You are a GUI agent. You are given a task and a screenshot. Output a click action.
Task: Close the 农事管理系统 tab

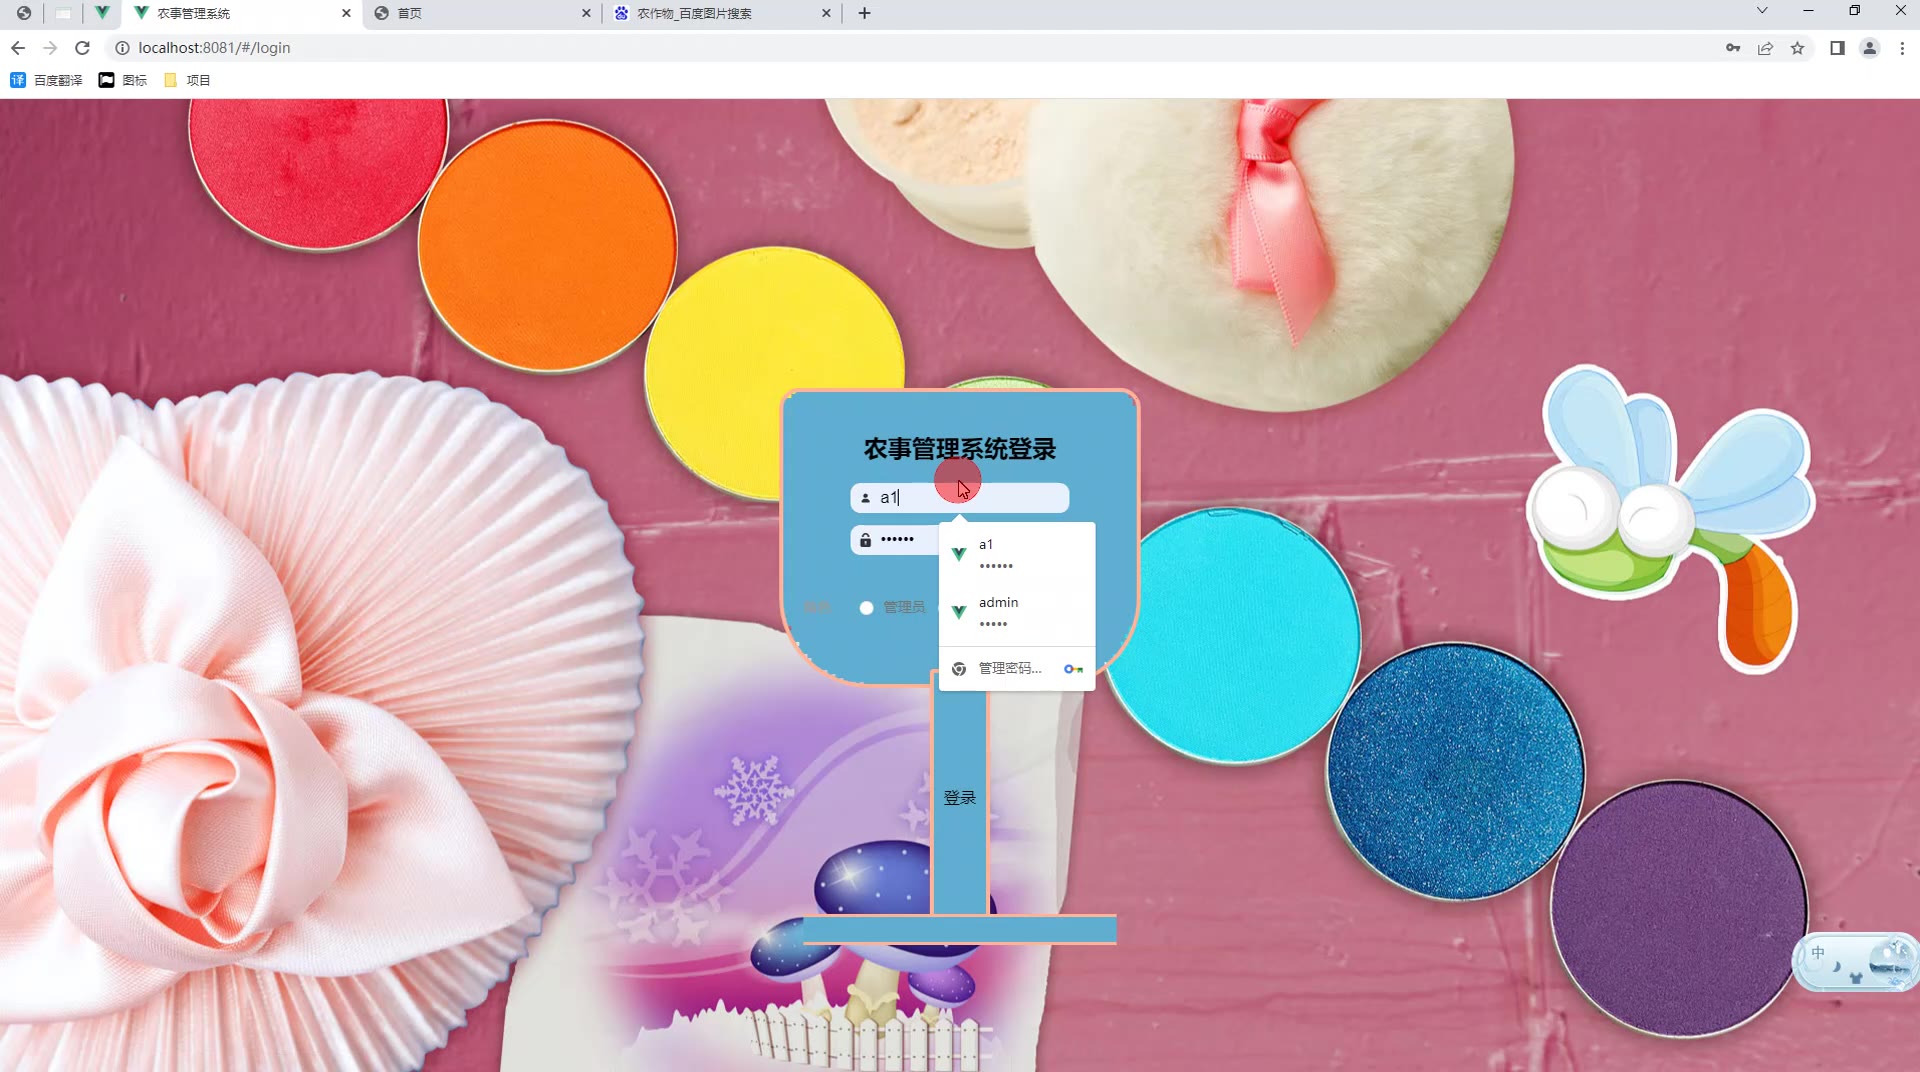pos(346,13)
